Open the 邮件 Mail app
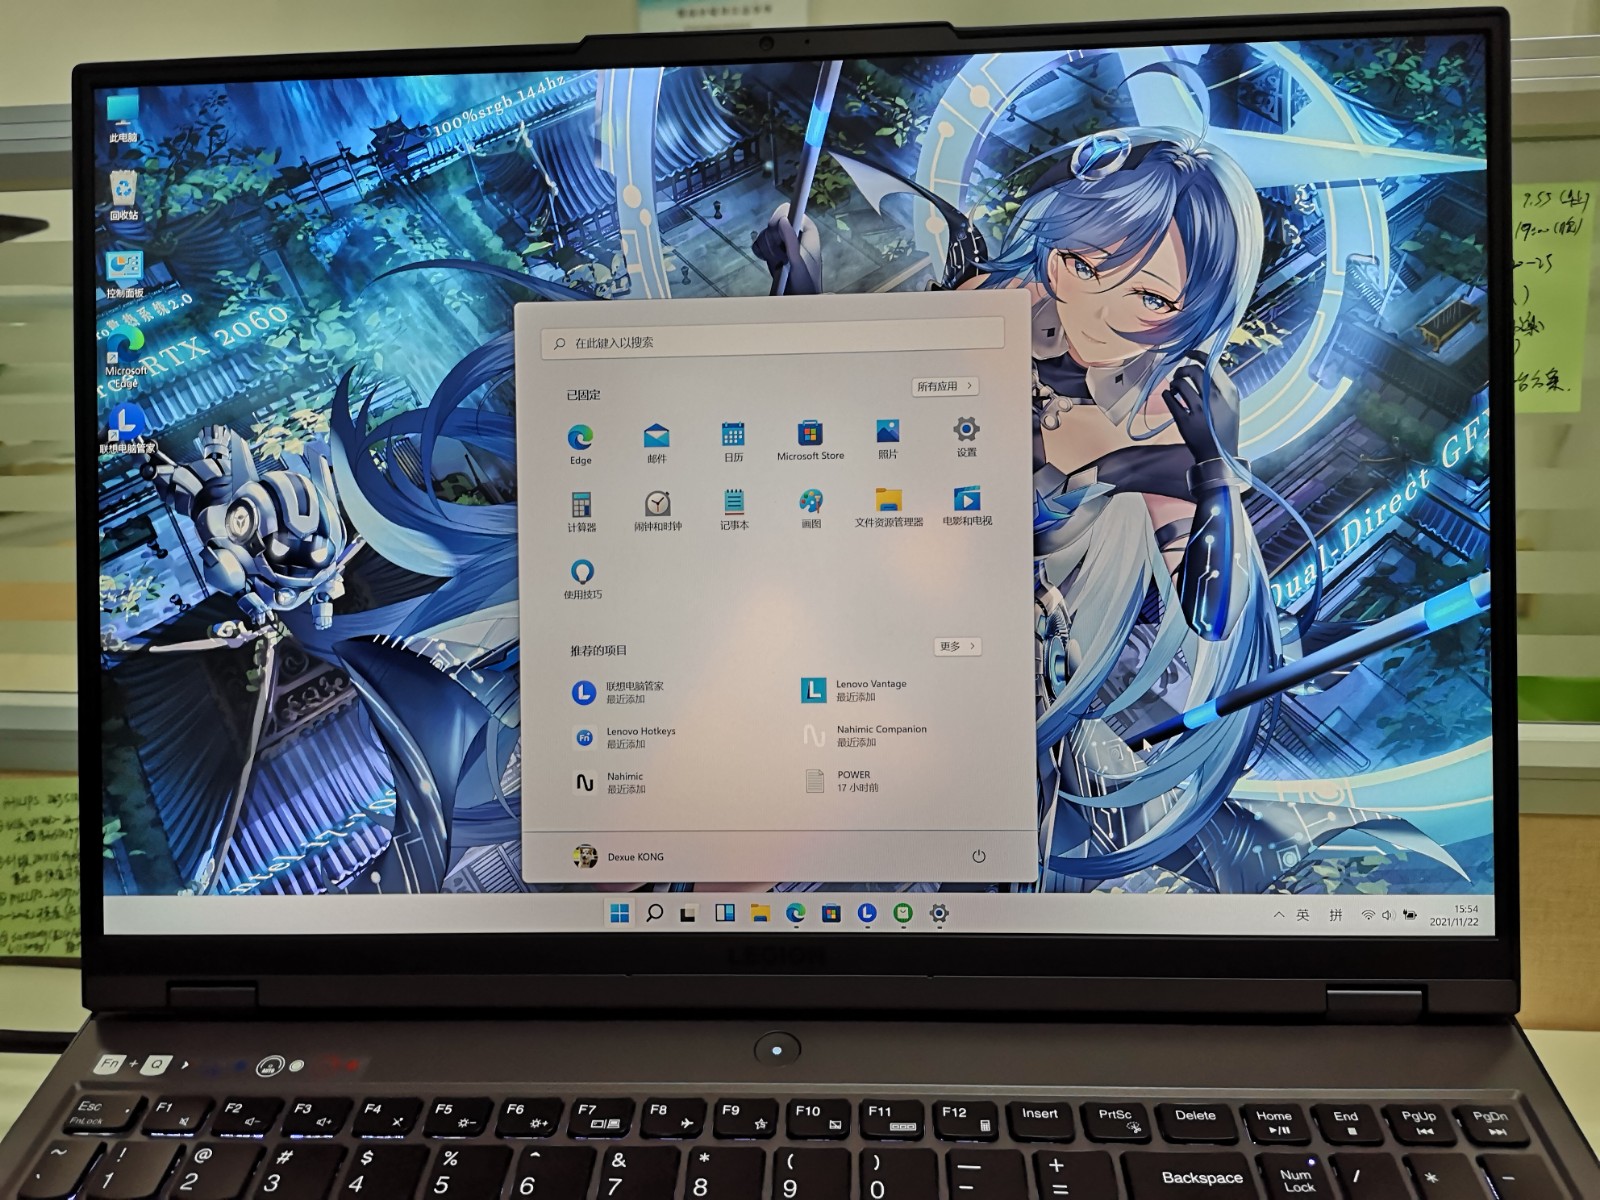 [x=656, y=442]
